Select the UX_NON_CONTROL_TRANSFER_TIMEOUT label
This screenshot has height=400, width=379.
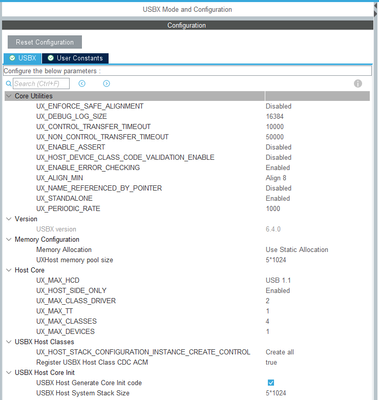tap(102, 137)
